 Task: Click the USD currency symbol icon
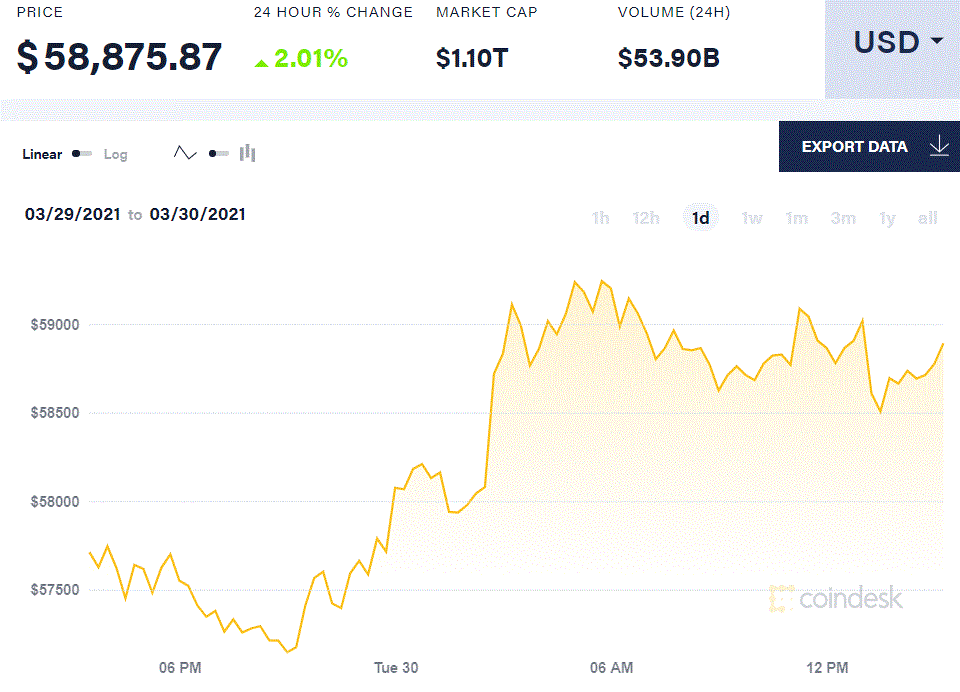[x=886, y=42]
